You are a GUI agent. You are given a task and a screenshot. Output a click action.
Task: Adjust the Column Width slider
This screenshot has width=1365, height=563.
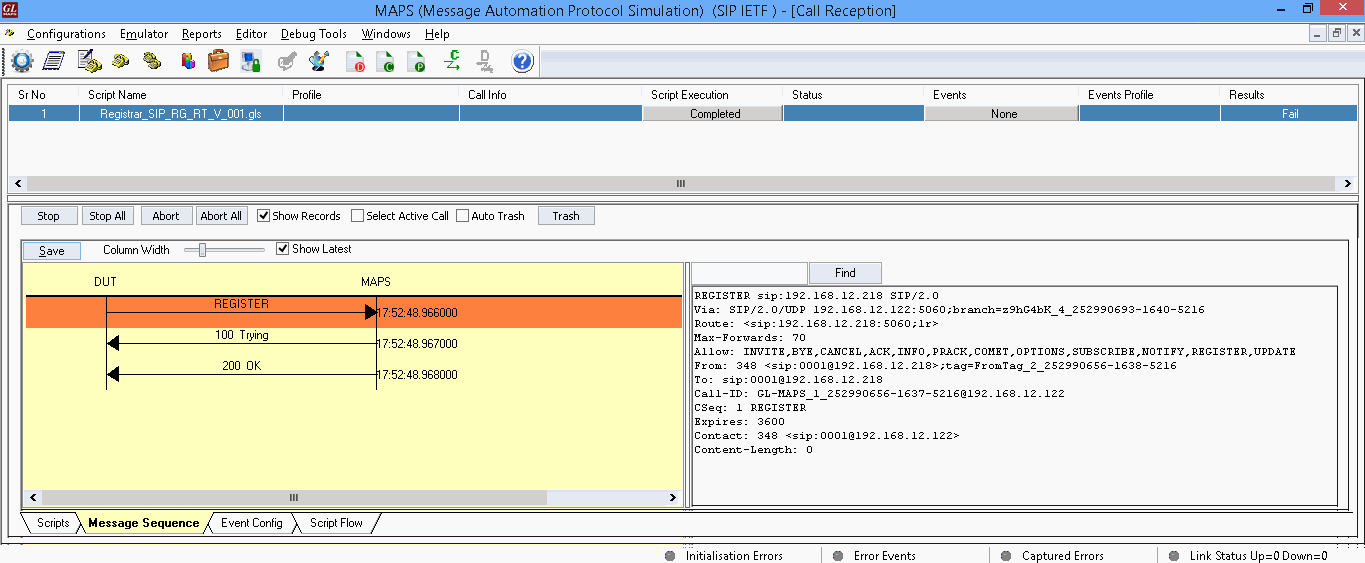[203, 250]
